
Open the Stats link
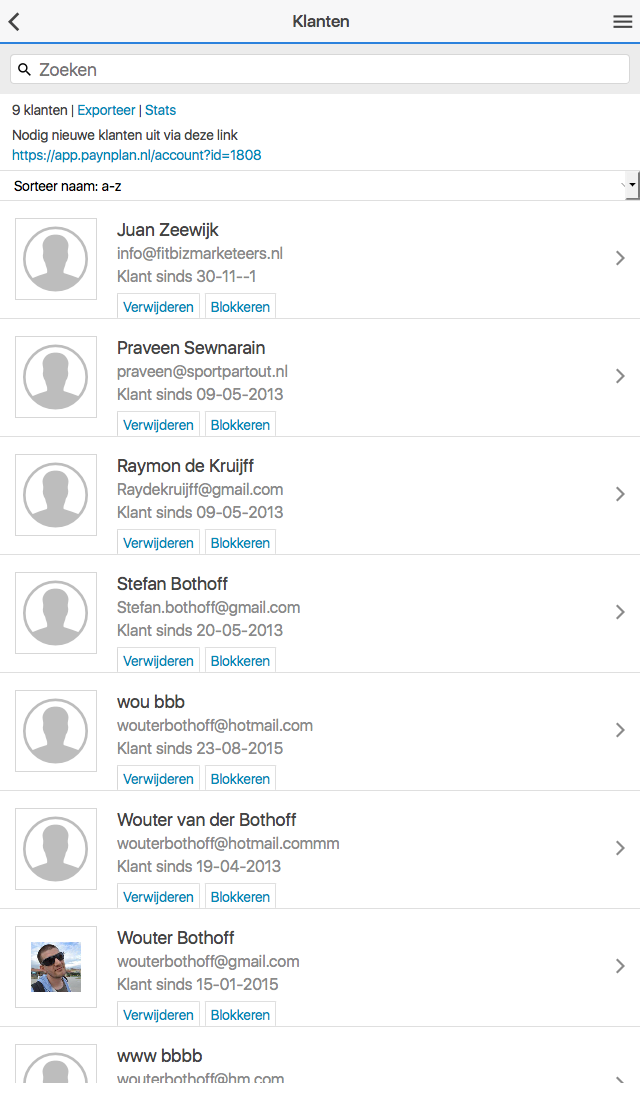pos(160,110)
